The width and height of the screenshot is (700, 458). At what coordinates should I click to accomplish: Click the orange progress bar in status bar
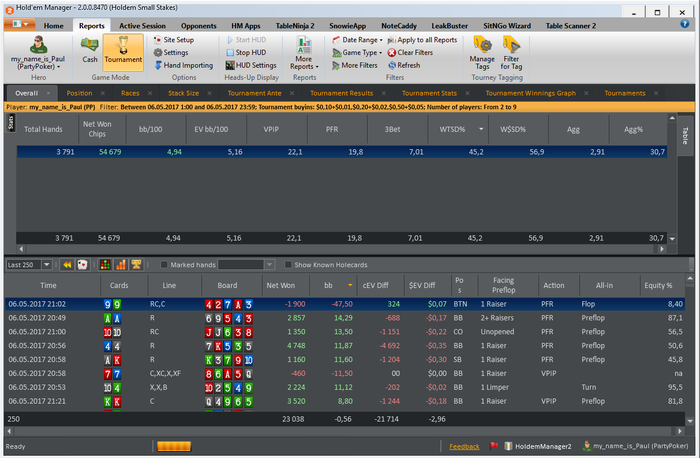click(174, 446)
